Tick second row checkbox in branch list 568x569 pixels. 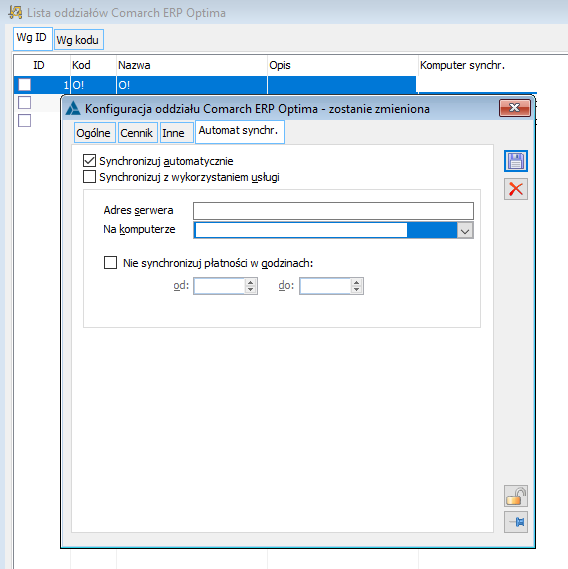(24, 102)
